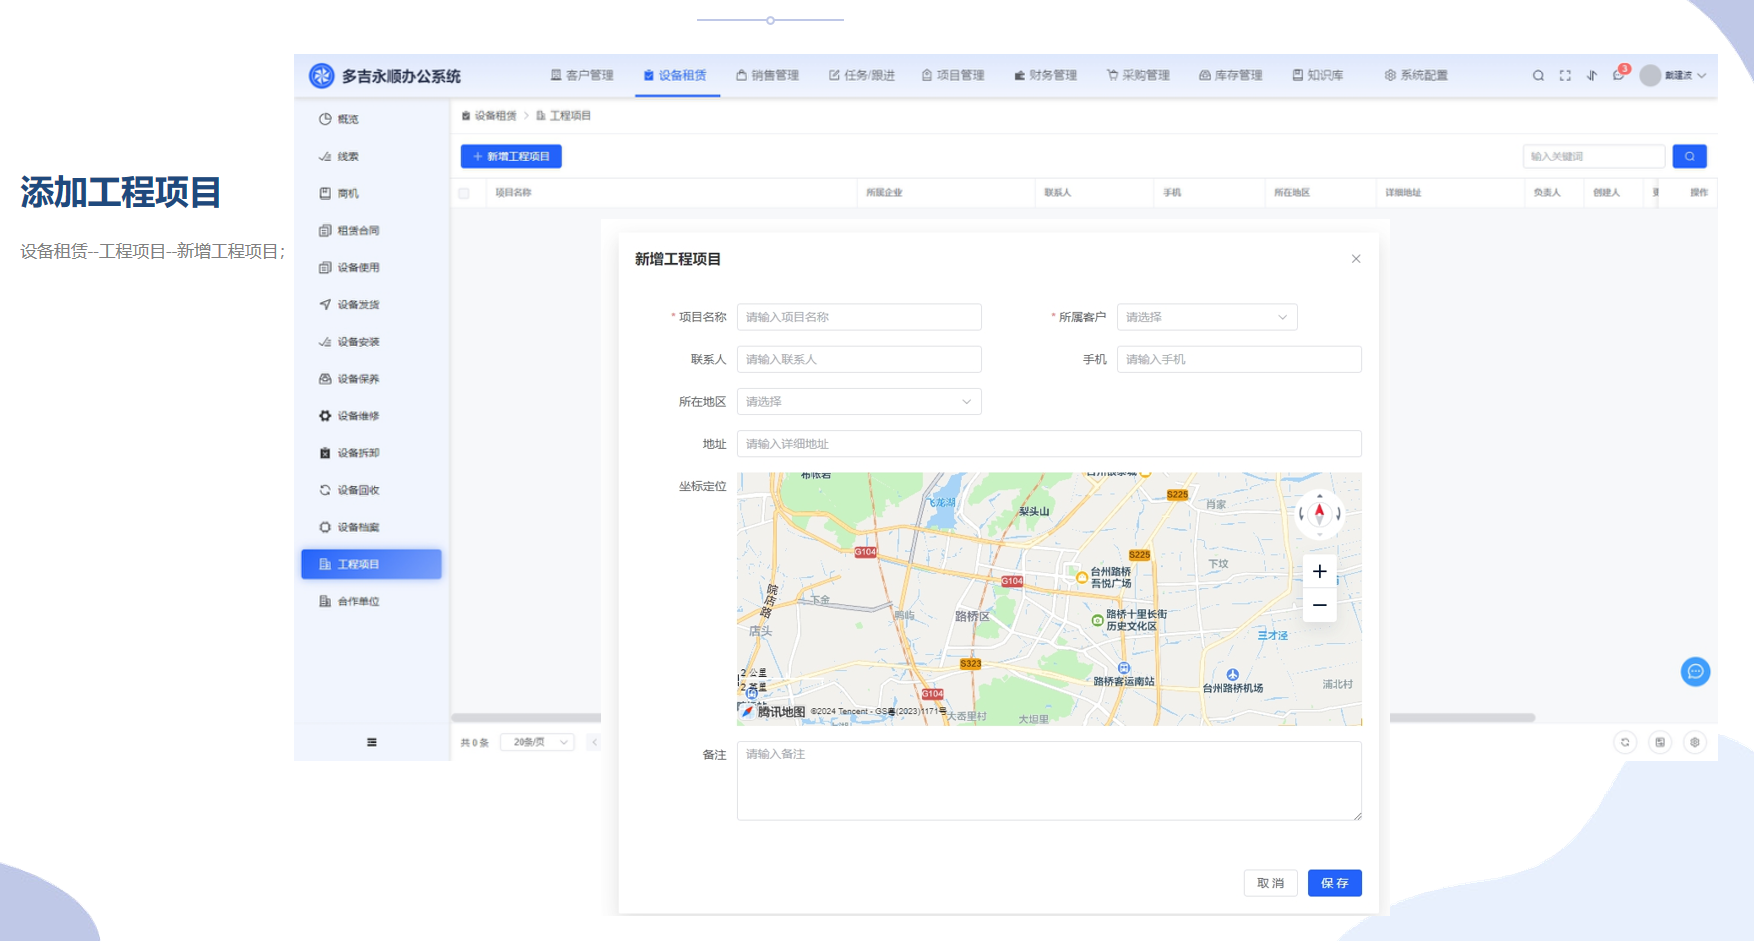Switch to the 财务管理 top menu
1754x941 pixels.
pyautogui.click(x=1046, y=76)
